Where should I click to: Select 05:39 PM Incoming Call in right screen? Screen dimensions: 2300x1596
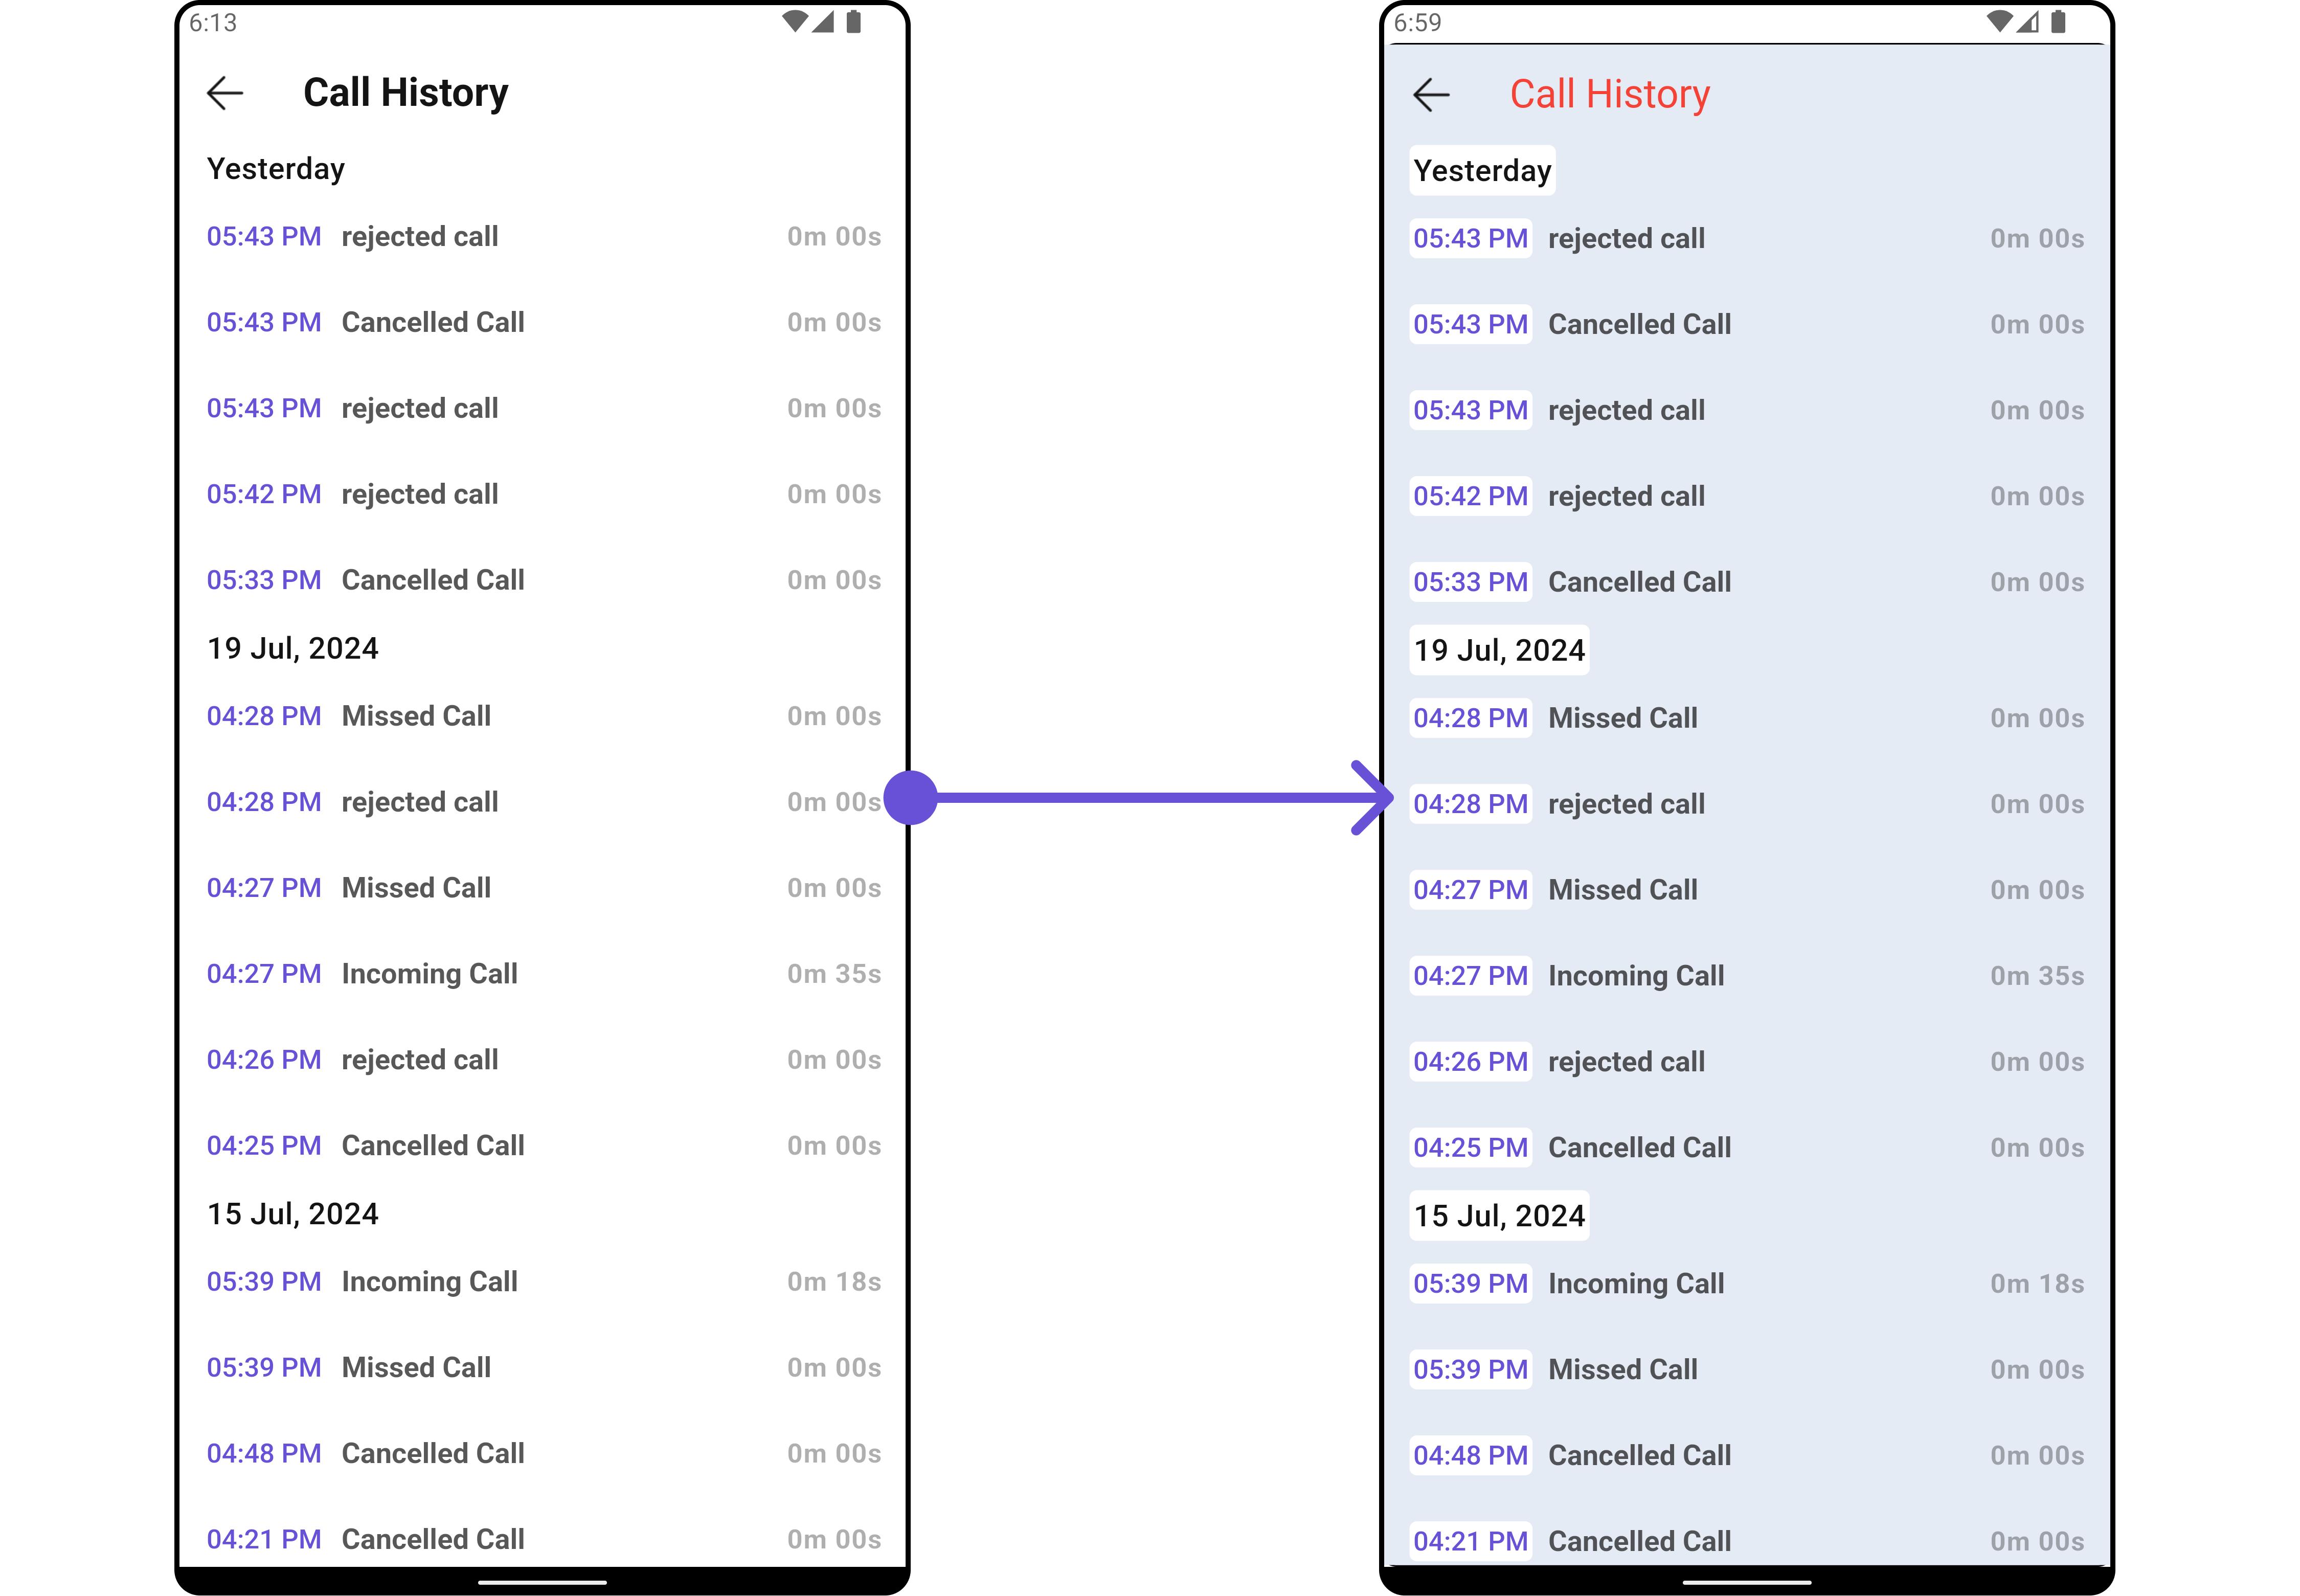point(1636,1283)
